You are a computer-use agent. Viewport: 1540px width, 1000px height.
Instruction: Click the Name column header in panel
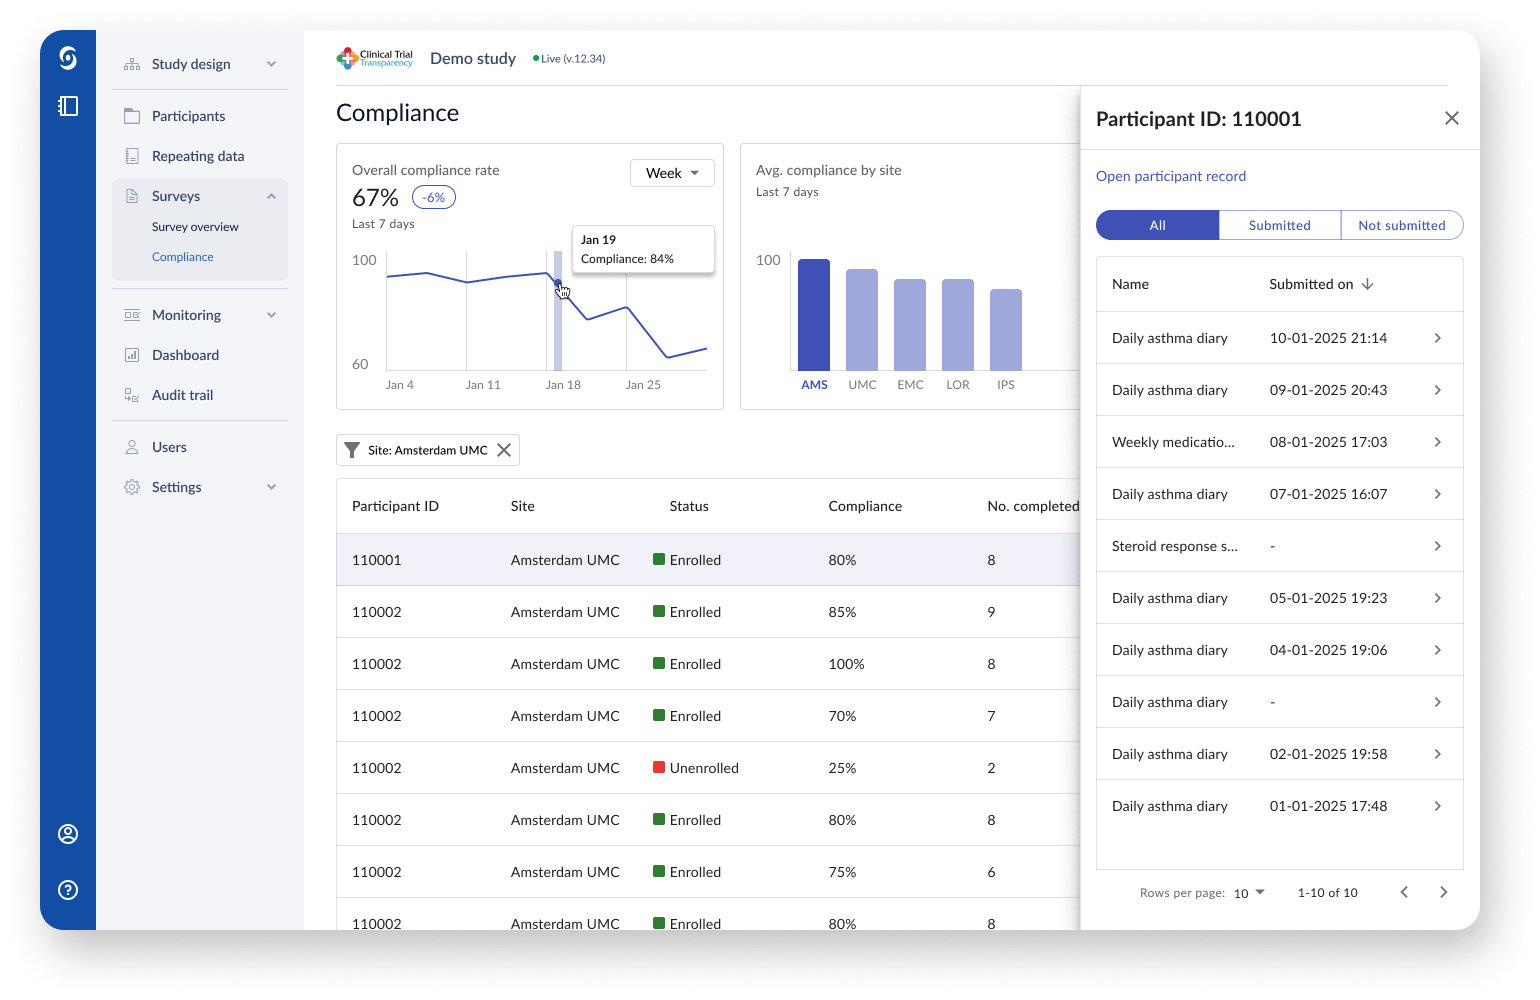(1130, 284)
